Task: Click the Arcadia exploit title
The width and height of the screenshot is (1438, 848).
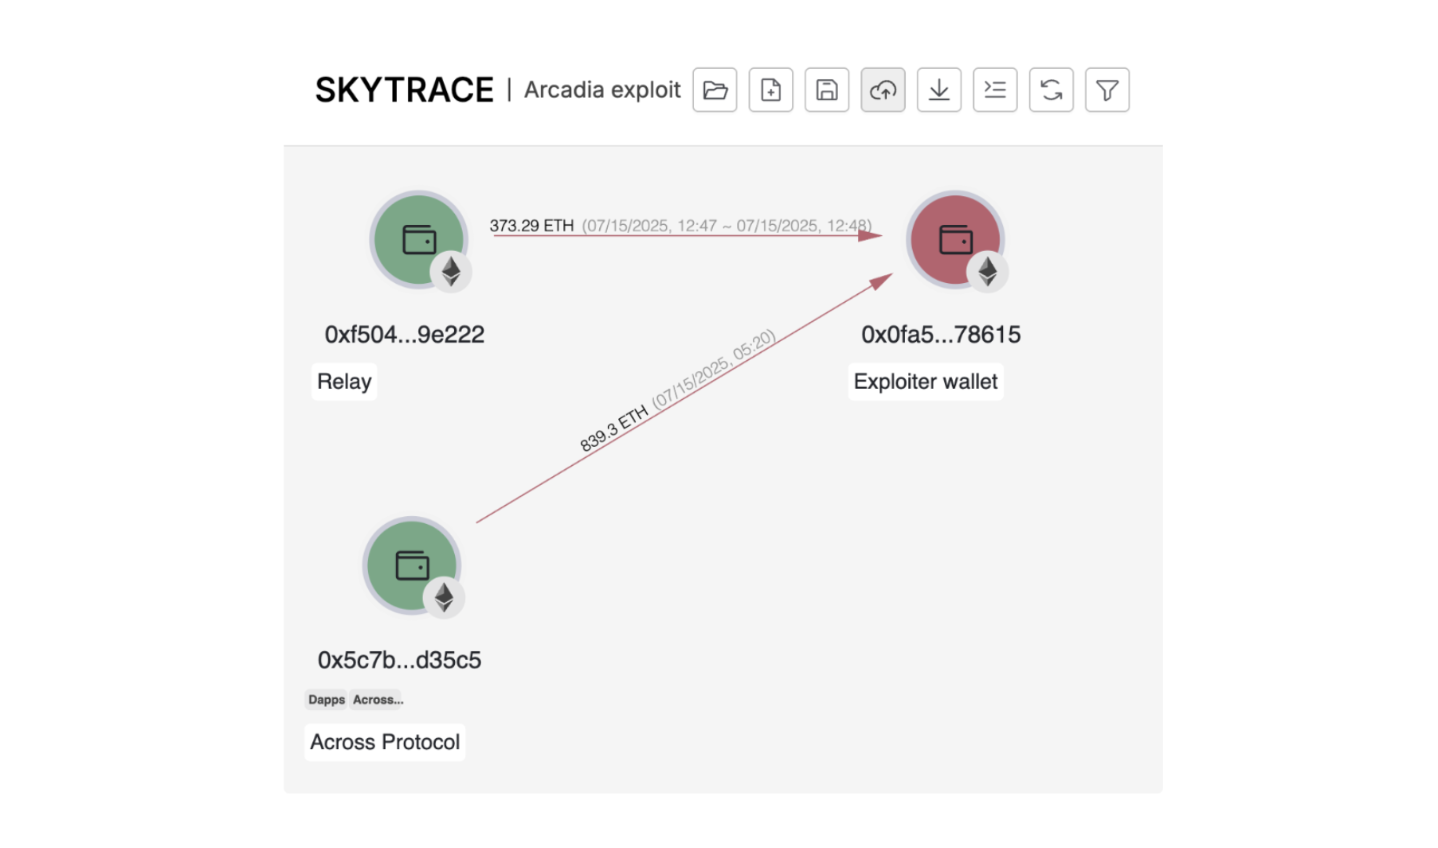Action: coord(602,90)
